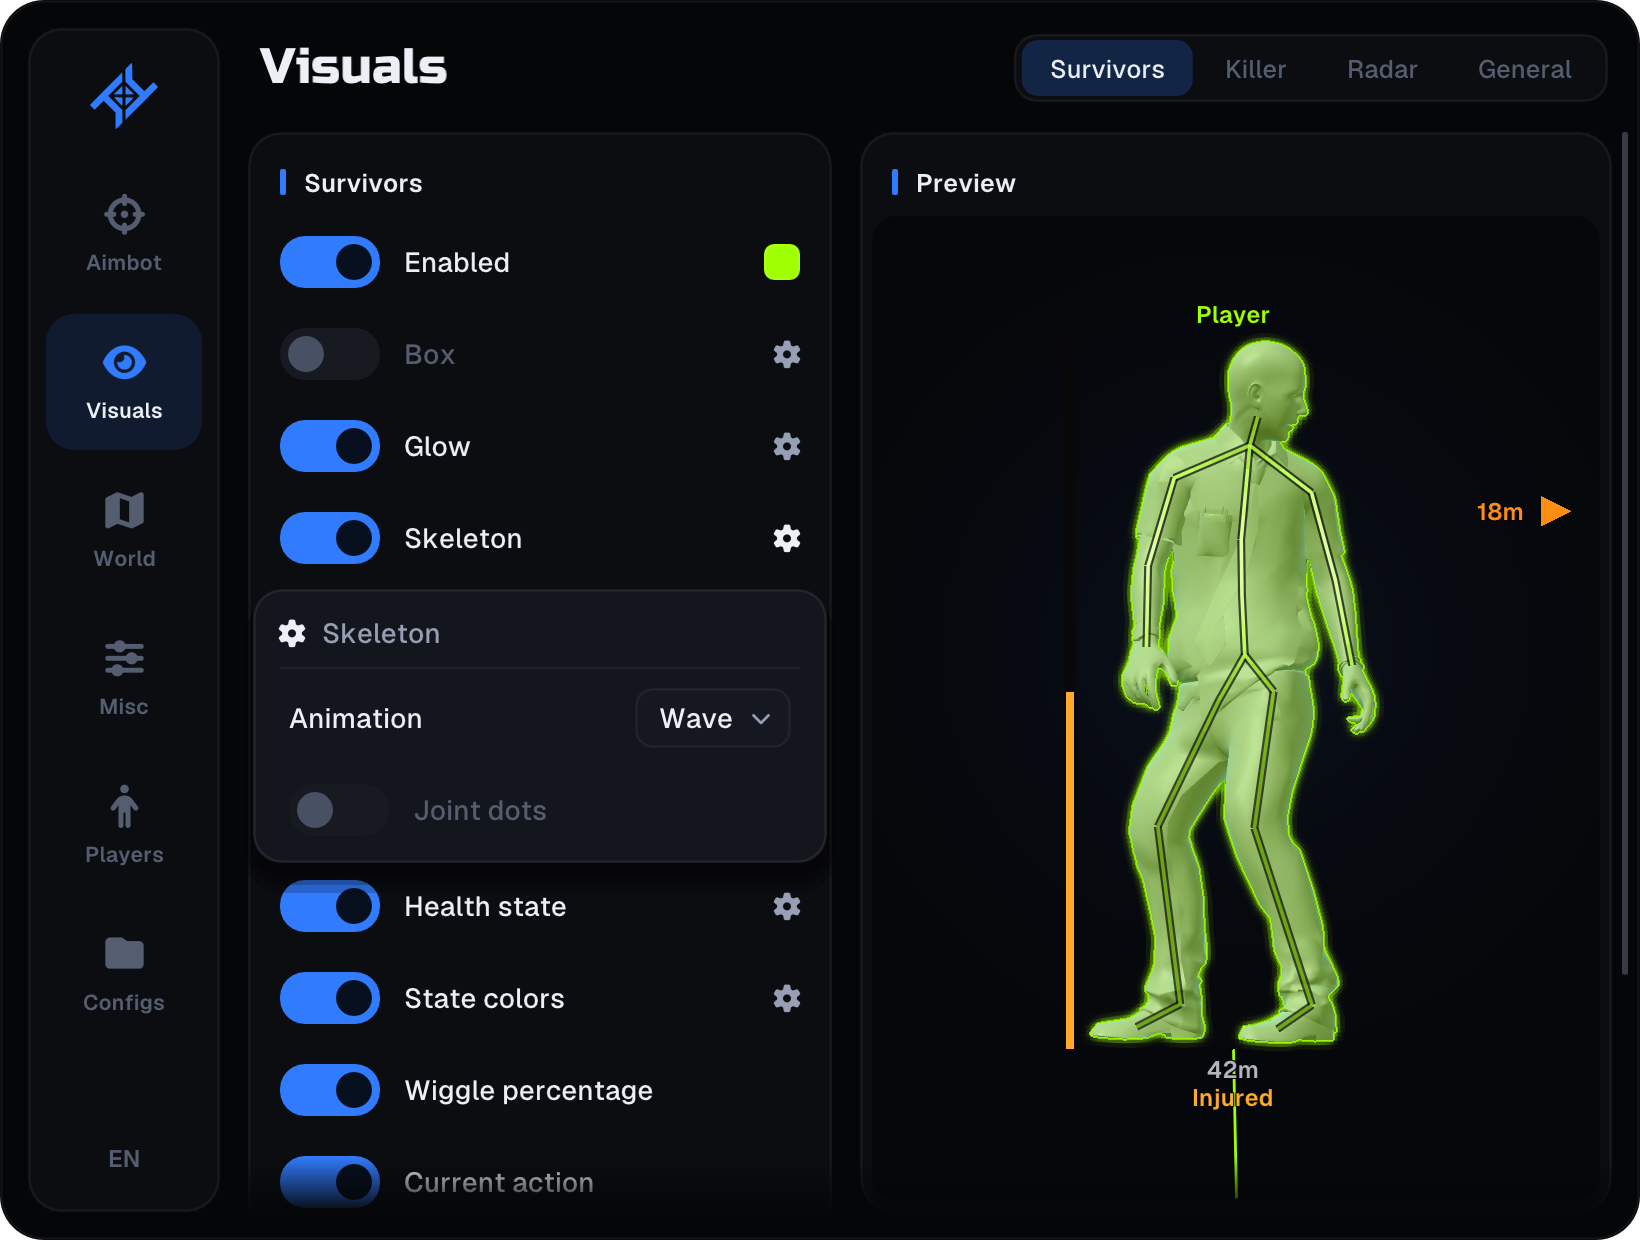Screen dimensions: 1640x1240
Task: Turn on the Joint dots toggle
Action: [x=339, y=810]
